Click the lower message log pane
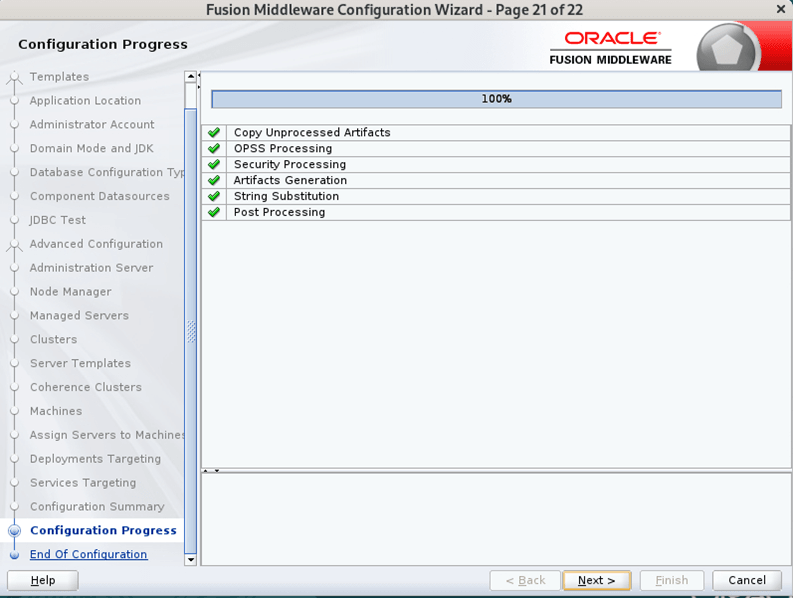This screenshot has height=598, width=793. pos(496,519)
